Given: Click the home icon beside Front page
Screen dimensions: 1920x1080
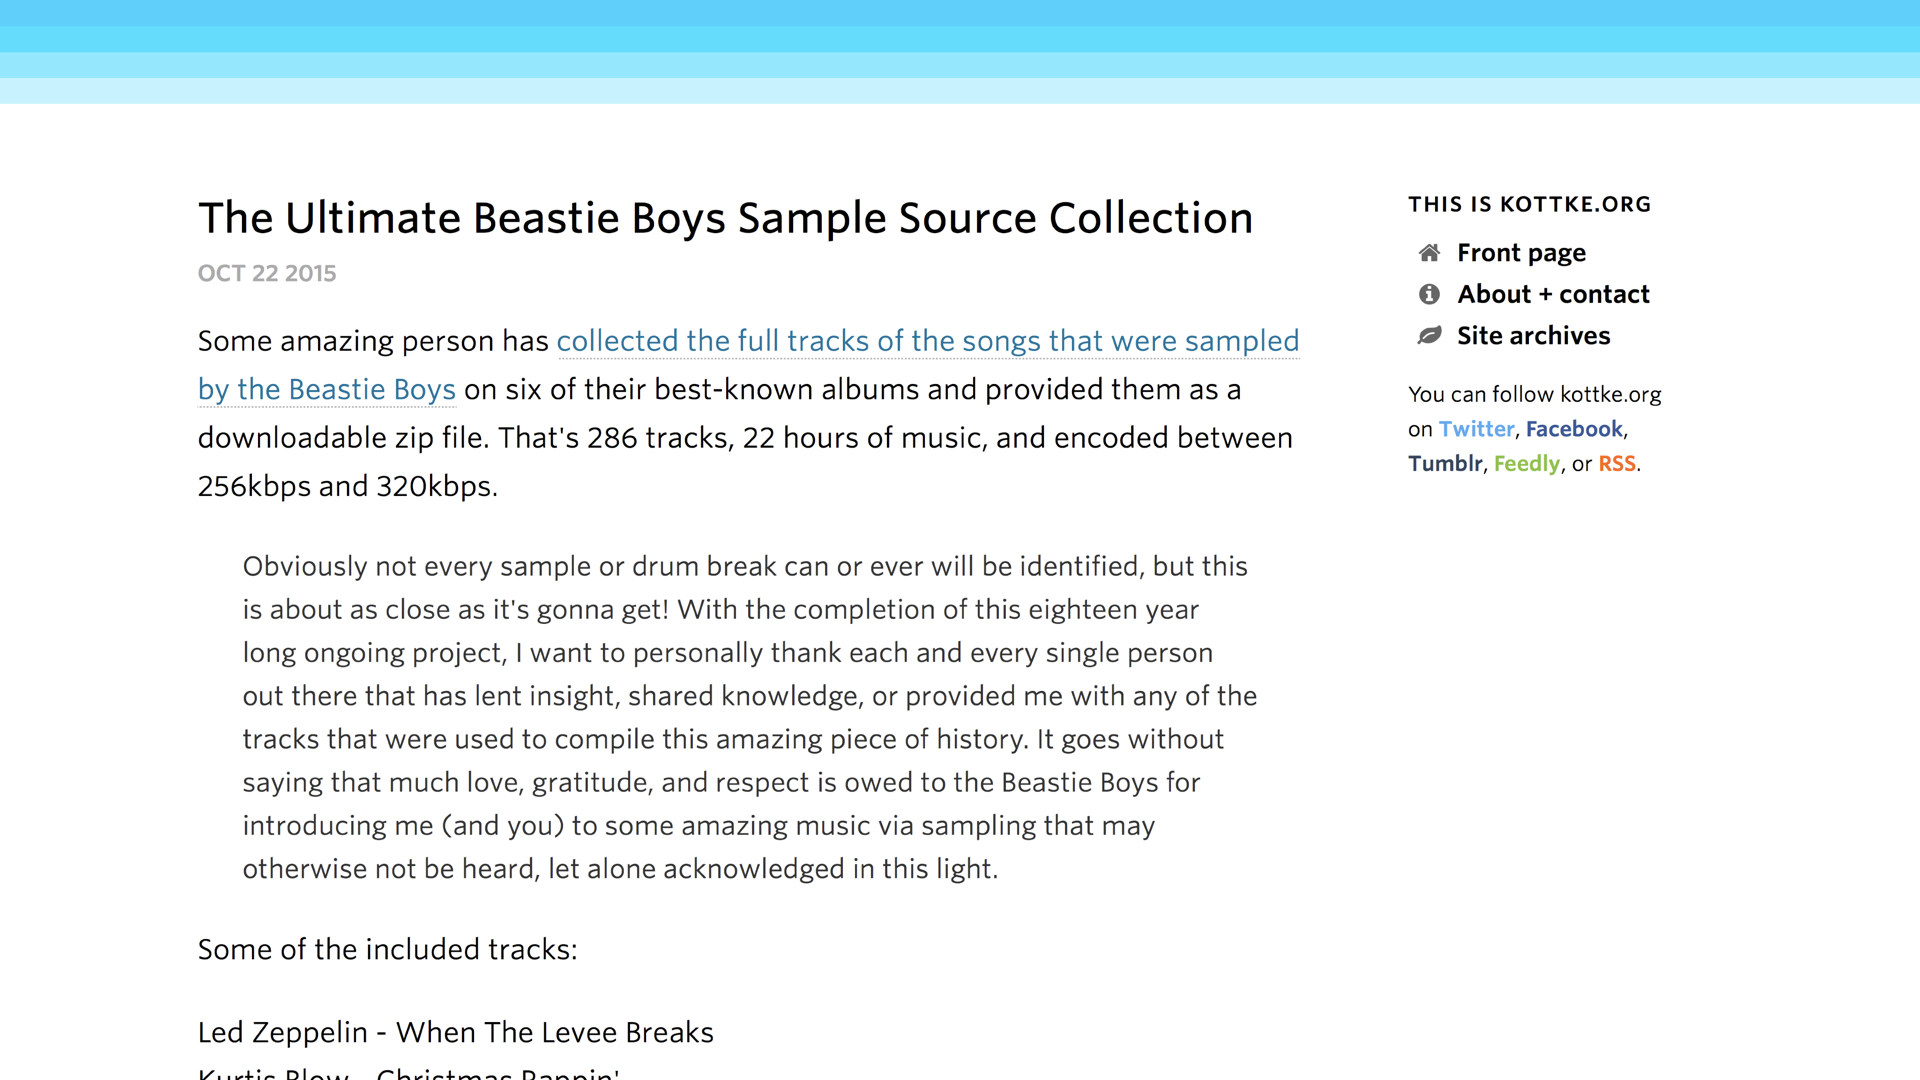Looking at the screenshot, I should (1429, 253).
